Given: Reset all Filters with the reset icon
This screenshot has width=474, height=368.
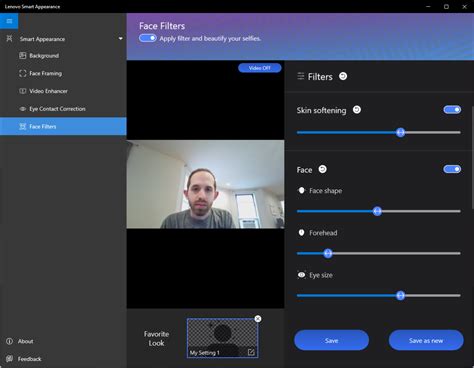Looking at the screenshot, I should 343,76.
